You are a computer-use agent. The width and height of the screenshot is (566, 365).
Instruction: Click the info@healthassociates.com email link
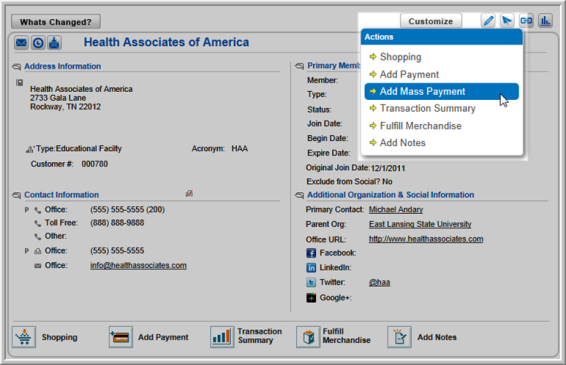tap(138, 265)
